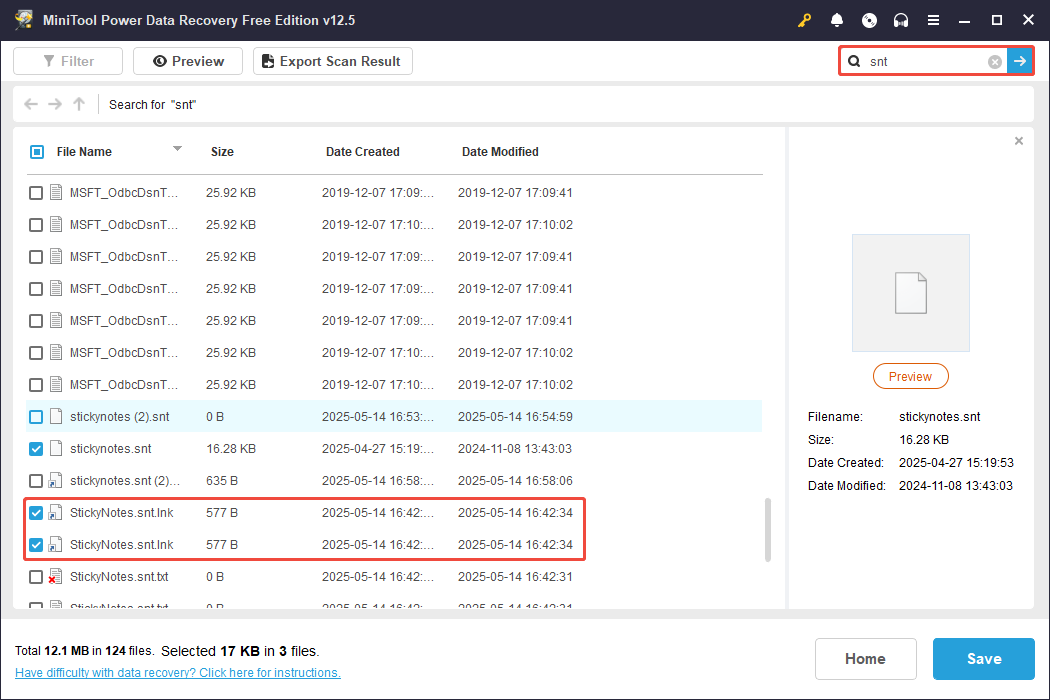
Task: Open the notification bell
Action: pos(837,20)
